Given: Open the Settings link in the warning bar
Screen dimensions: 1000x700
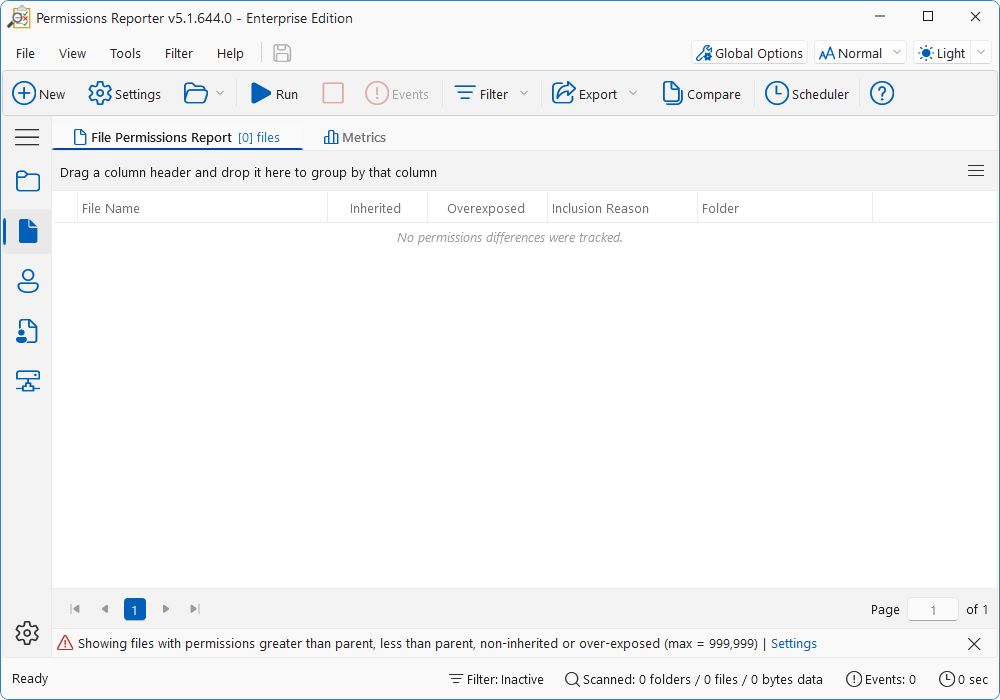Looking at the screenshot, I should [793, 643].
